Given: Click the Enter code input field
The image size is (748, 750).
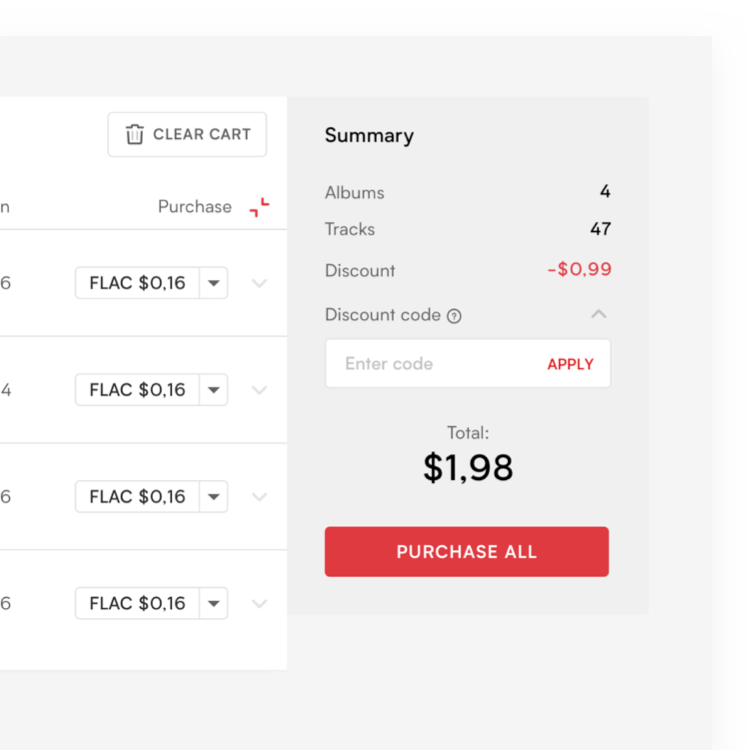Looking at the screenshot, I should click(430, 364).
